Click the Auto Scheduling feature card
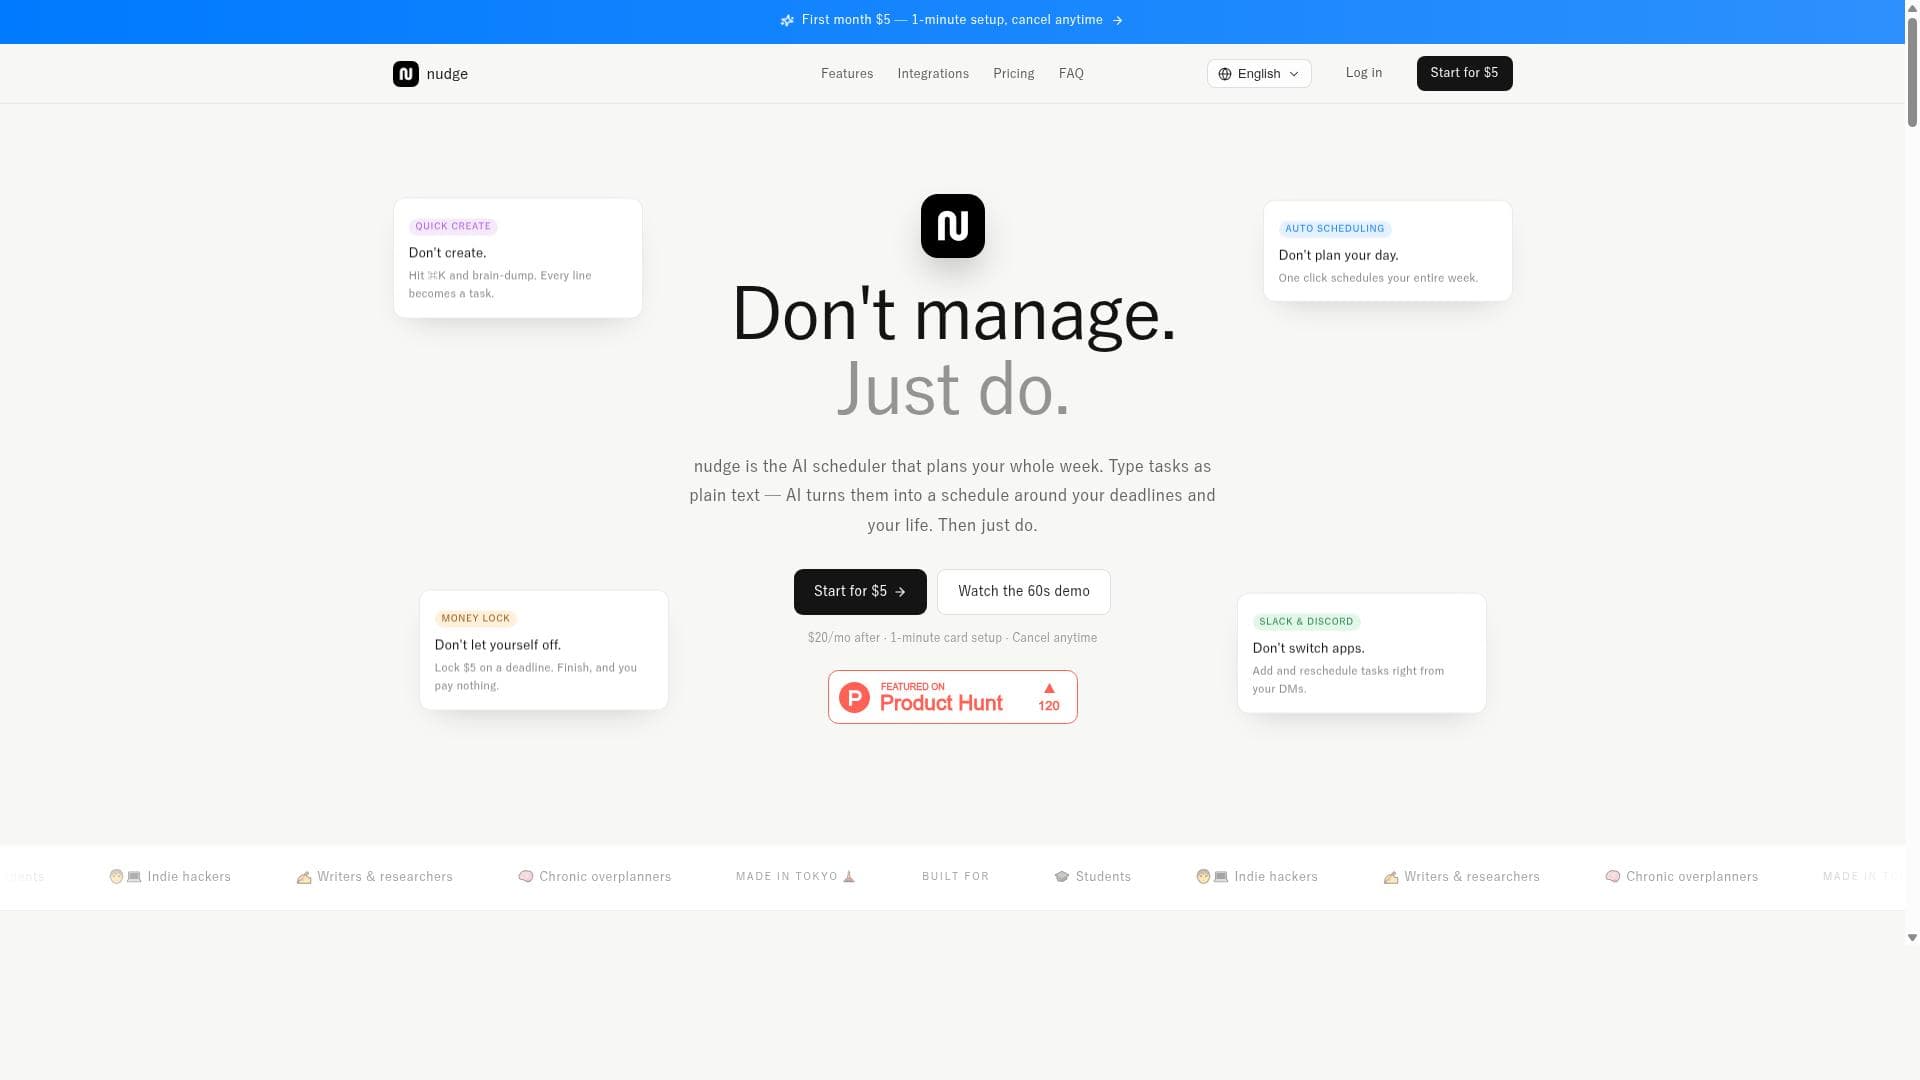Screen dimensions: 1920x1080 click(1388, 251)
